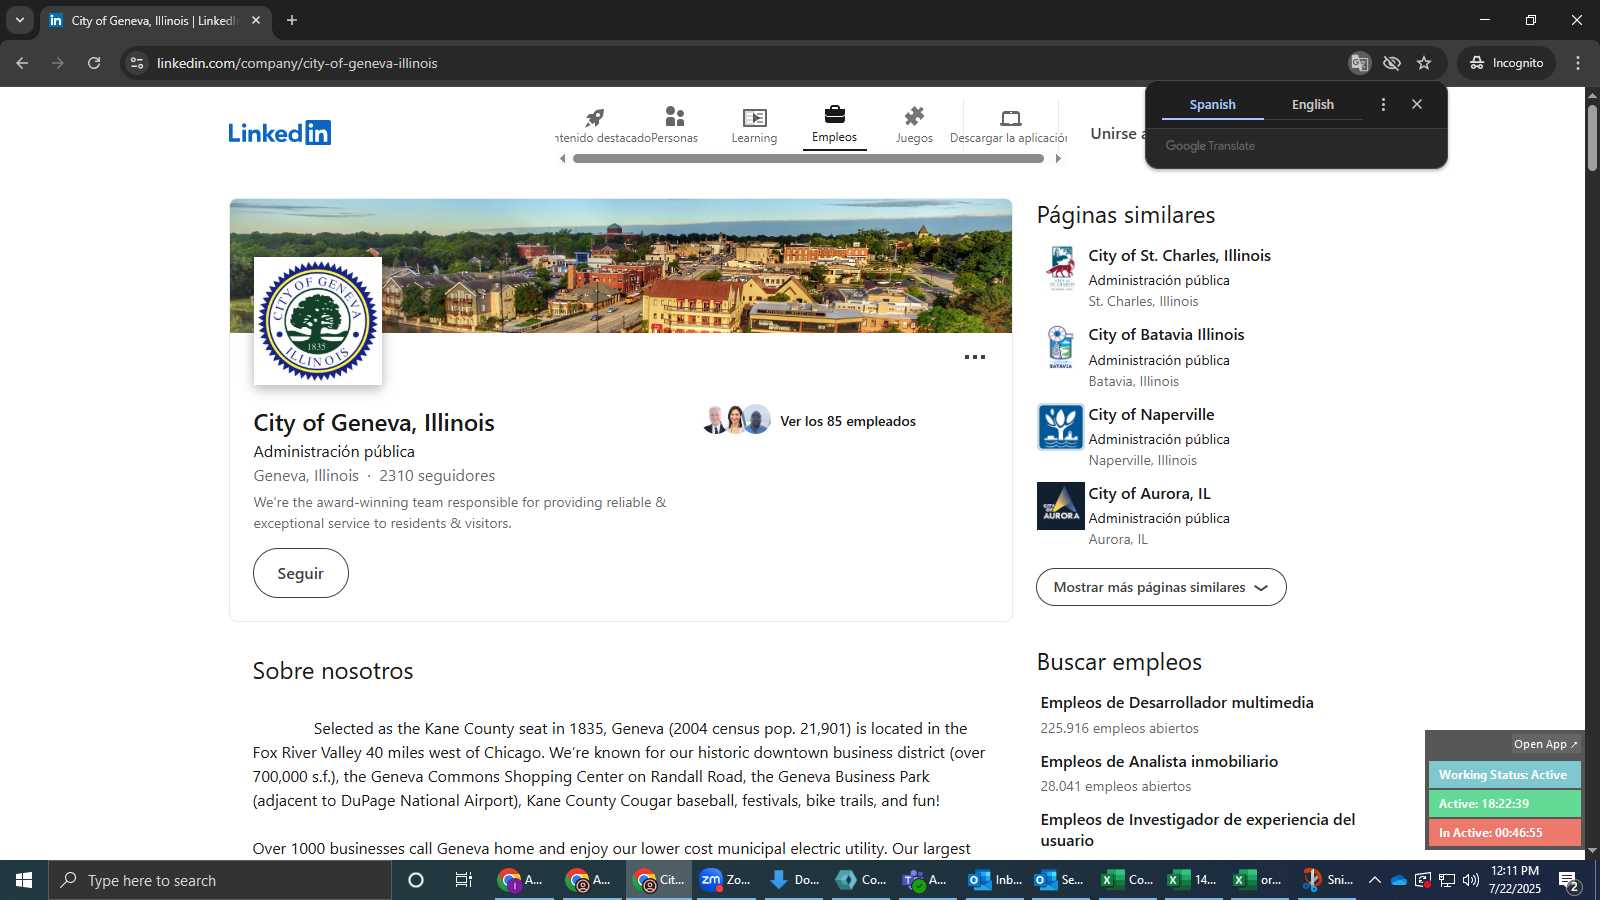Open Task View from taskbar

click(464, 880)
